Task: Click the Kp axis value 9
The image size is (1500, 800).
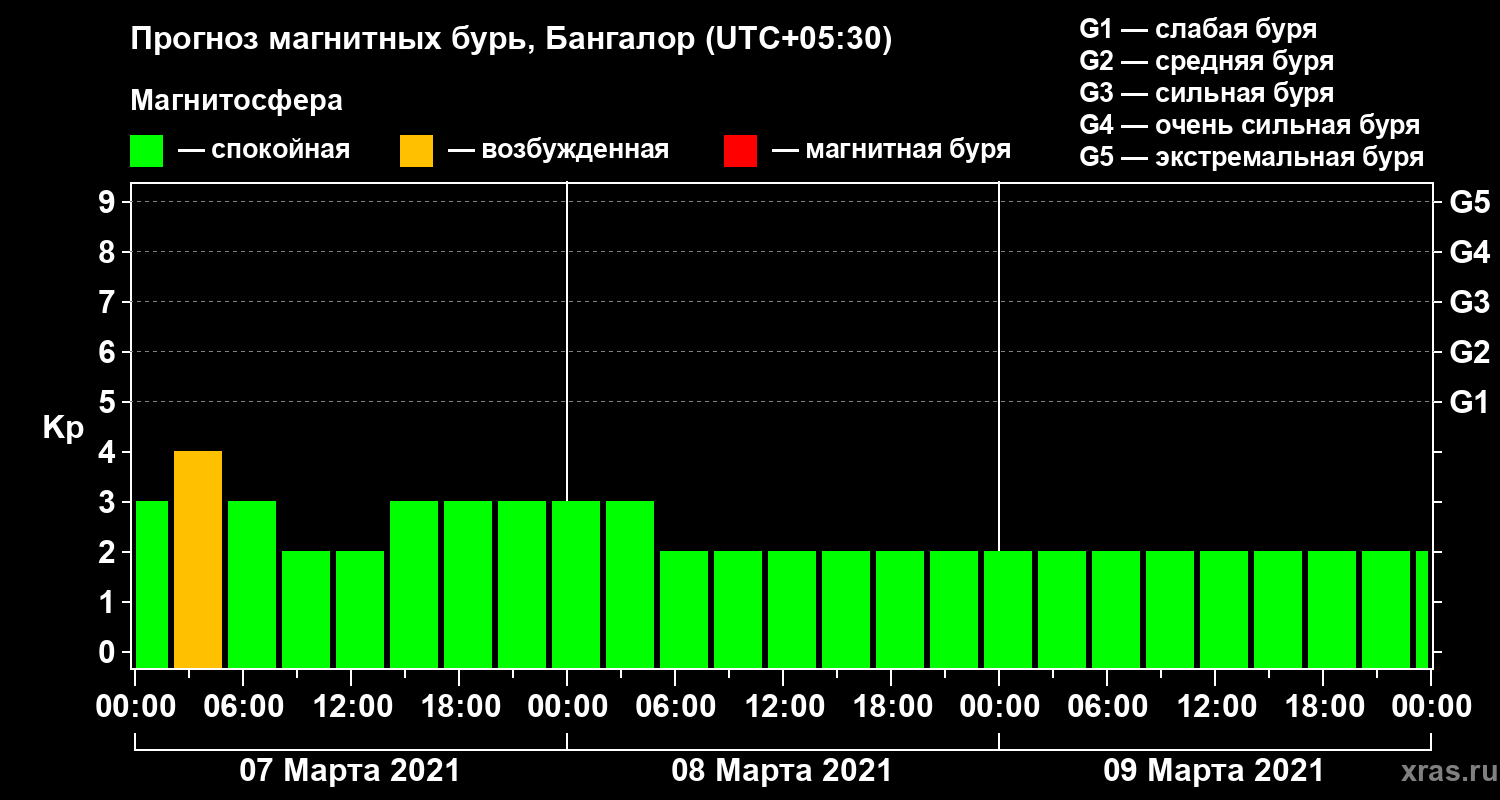Action: click(109, 203)
